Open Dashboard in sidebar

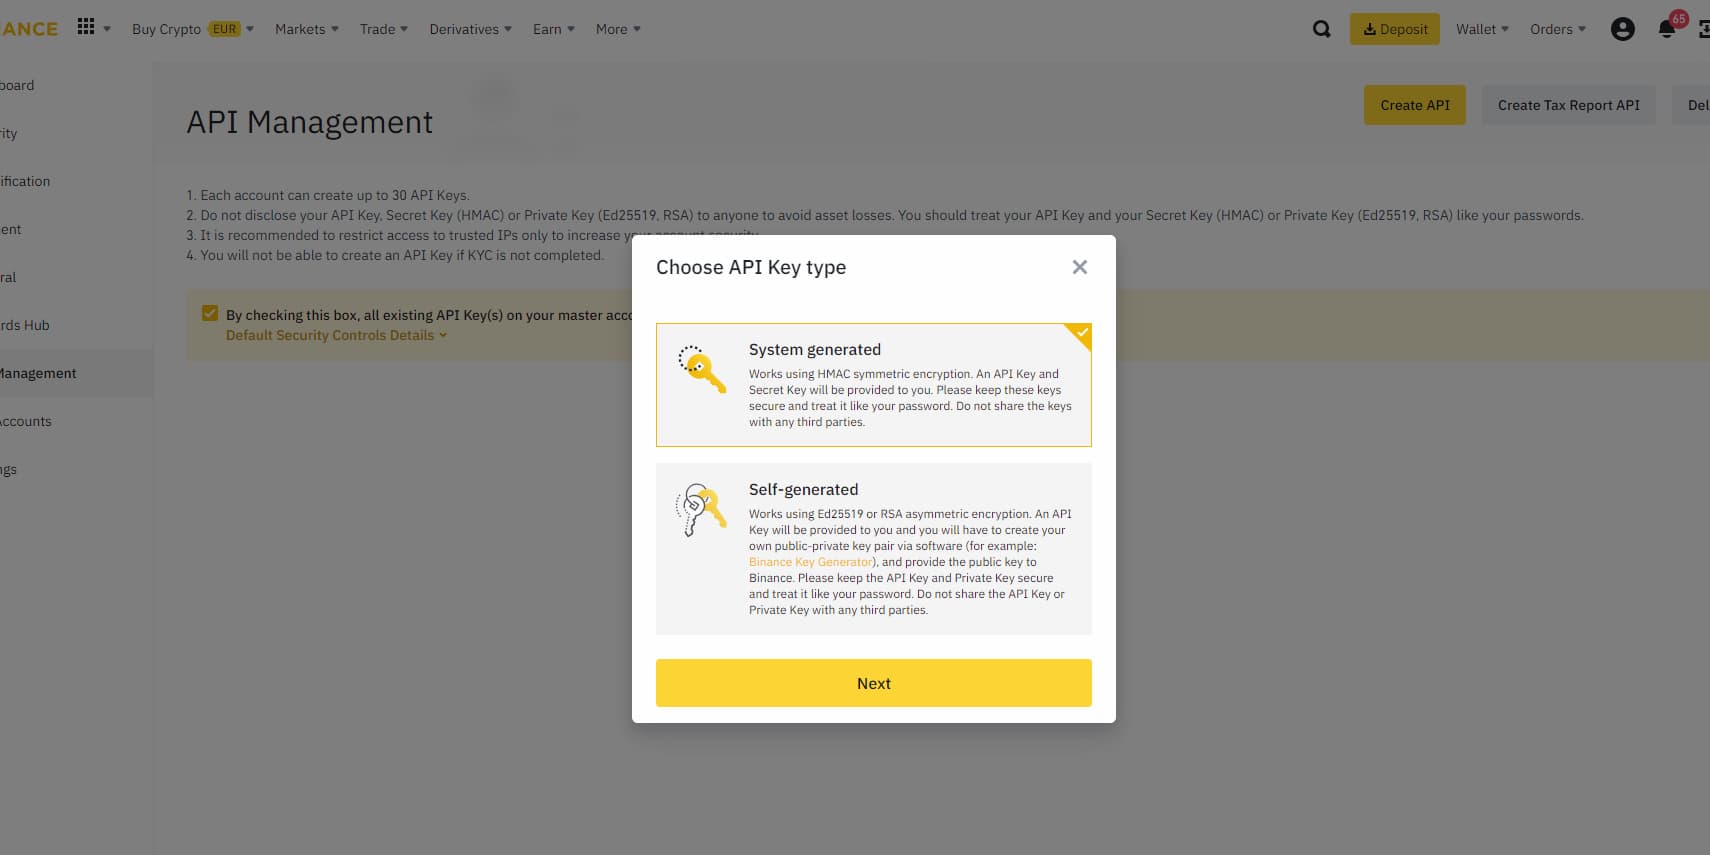[x=76, y=85]
